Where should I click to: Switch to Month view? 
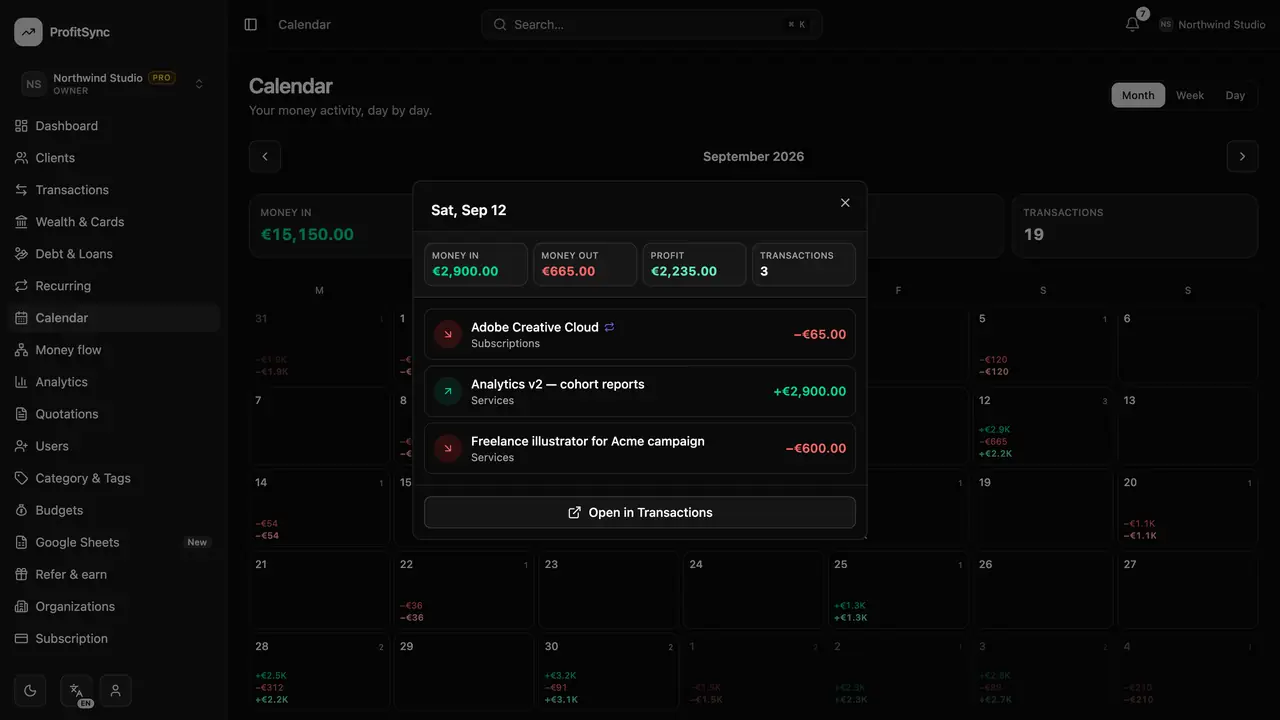(1138, 95)
